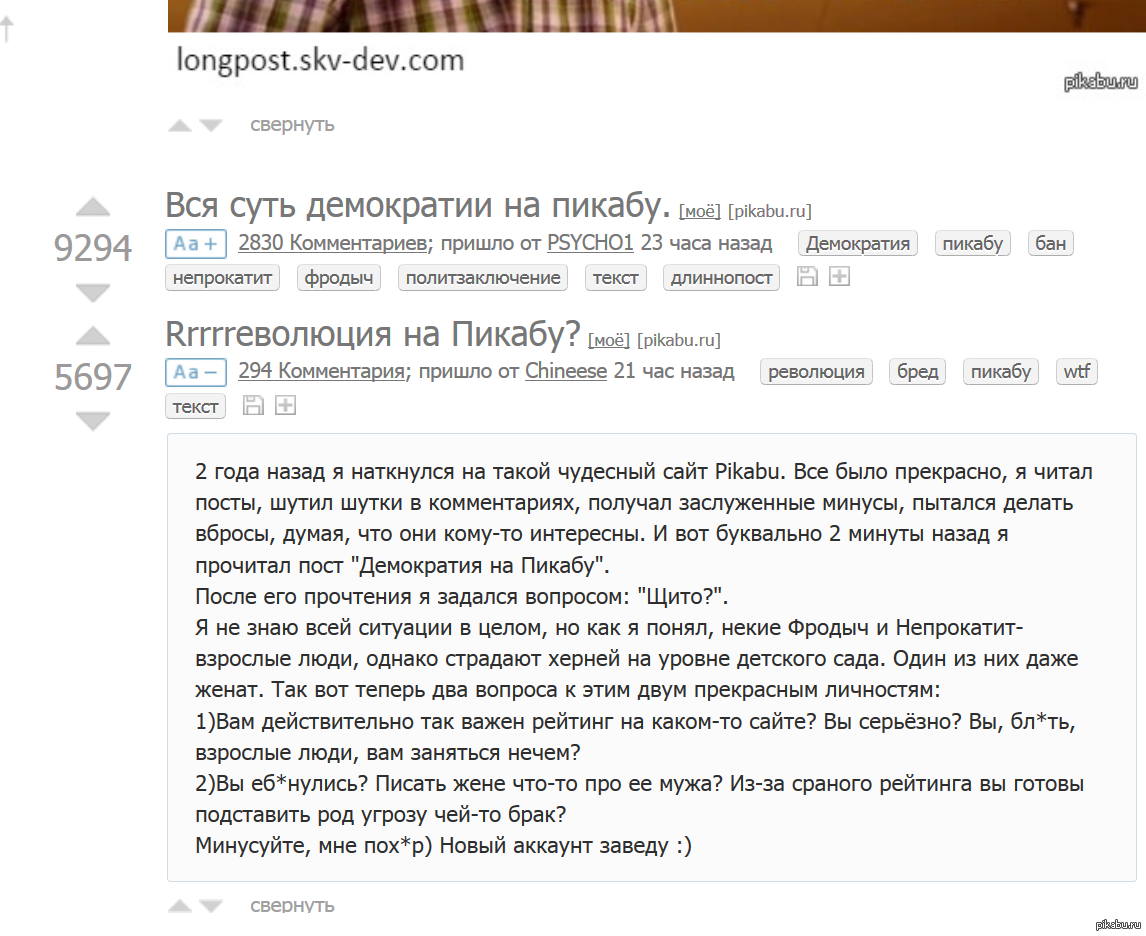Upvote the Rrrrреволюция на Пикабу post
Image resolution: width=1146 pixels, height=936 pixels.
point(93,336)
